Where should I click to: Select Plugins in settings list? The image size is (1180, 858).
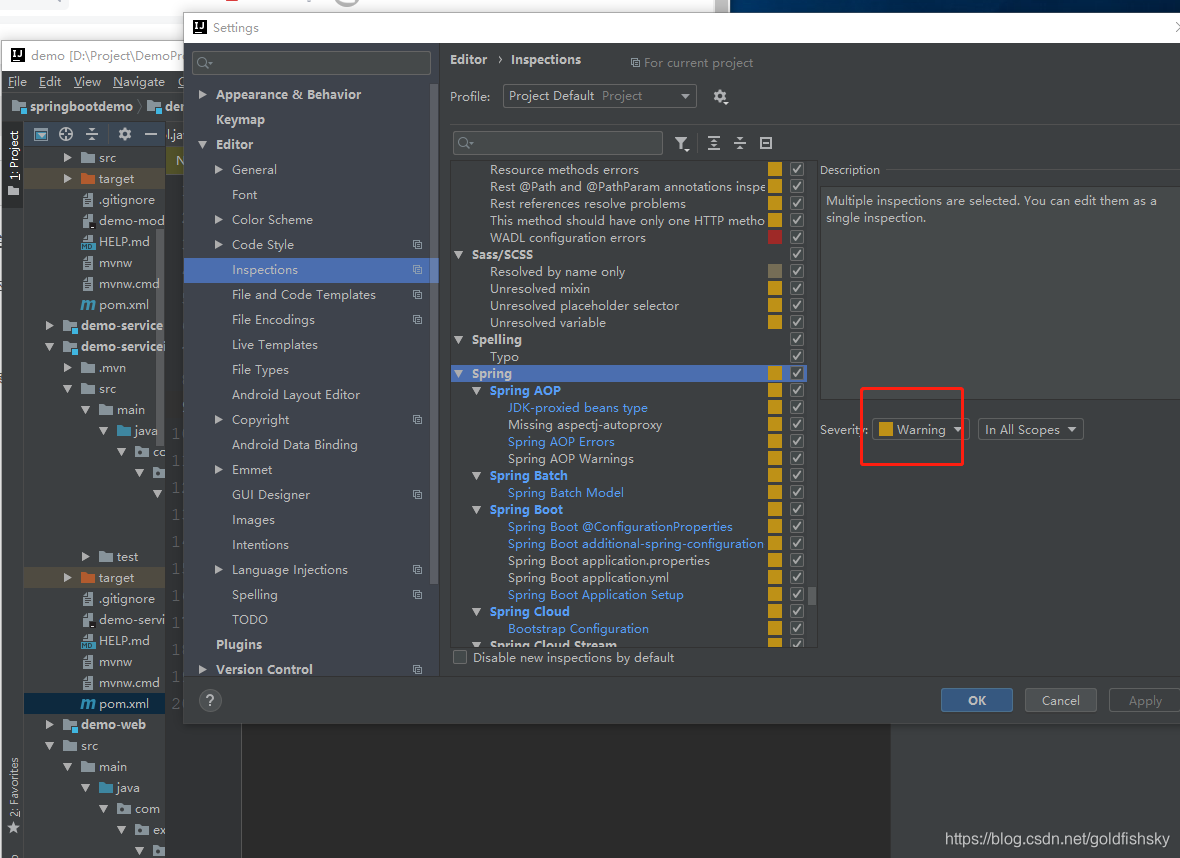(x=239, y=644)
